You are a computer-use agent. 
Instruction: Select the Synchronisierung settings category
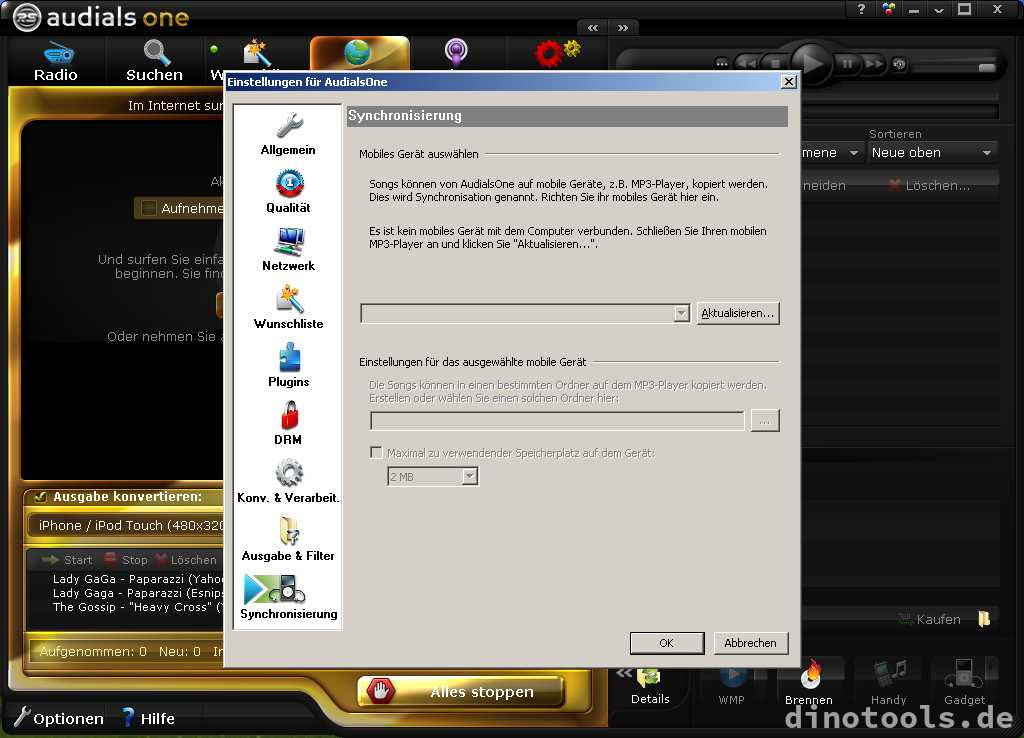click(288, 597)
